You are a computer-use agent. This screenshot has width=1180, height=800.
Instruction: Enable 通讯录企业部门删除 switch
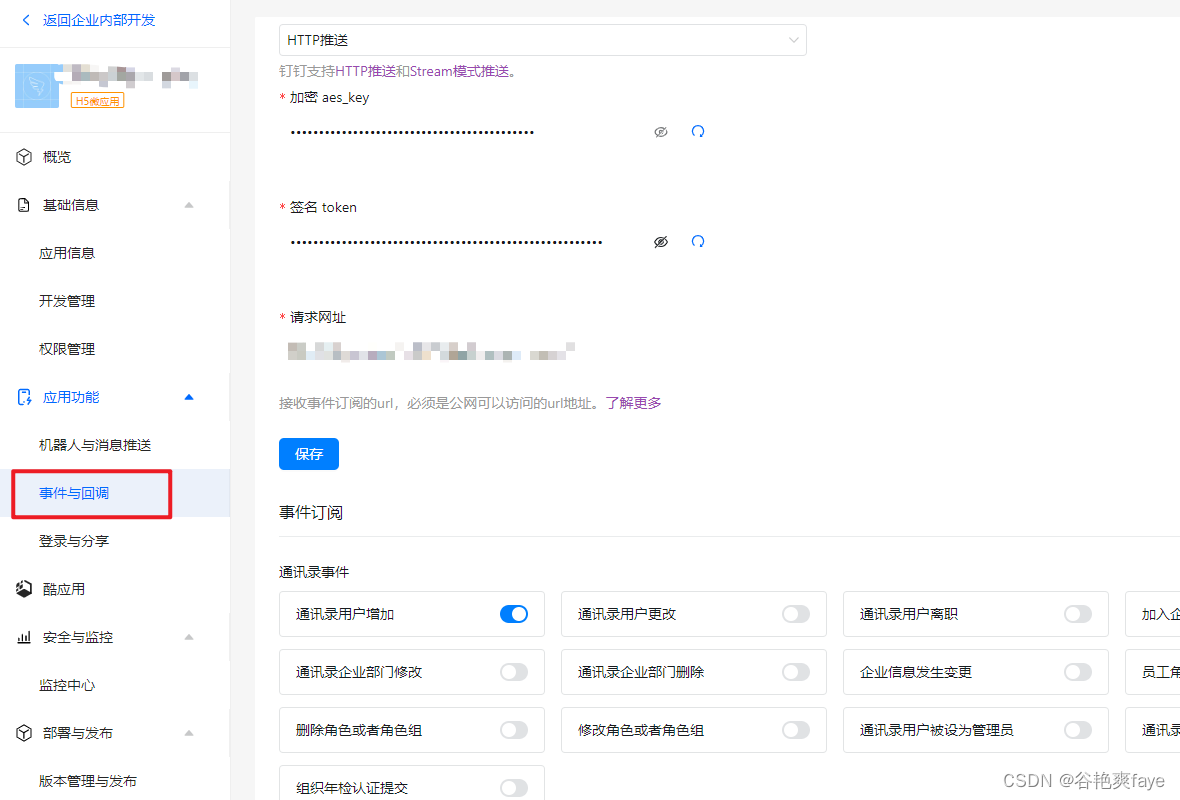pos(795,672)
